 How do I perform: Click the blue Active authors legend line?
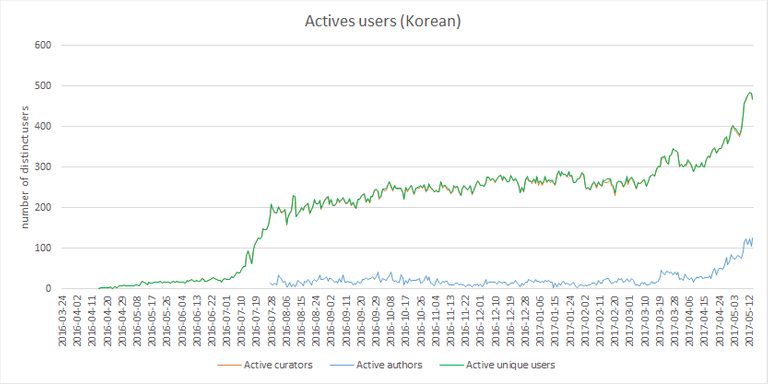point(341,365)
